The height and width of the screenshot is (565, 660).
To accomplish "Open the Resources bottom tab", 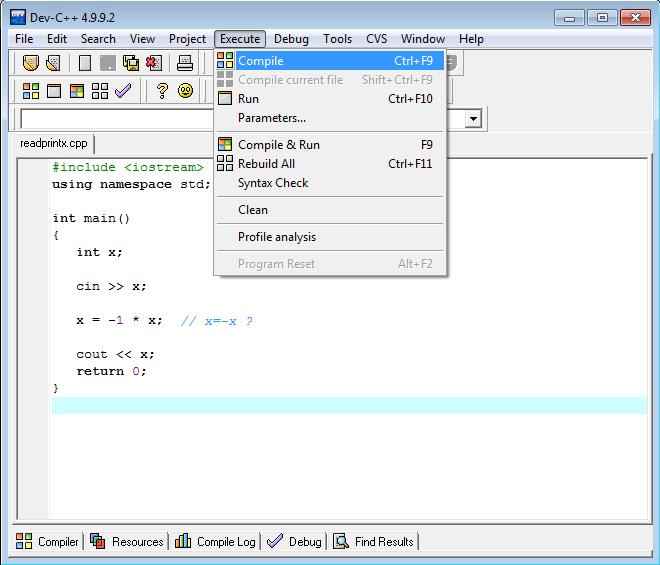I will pos(126,541).
